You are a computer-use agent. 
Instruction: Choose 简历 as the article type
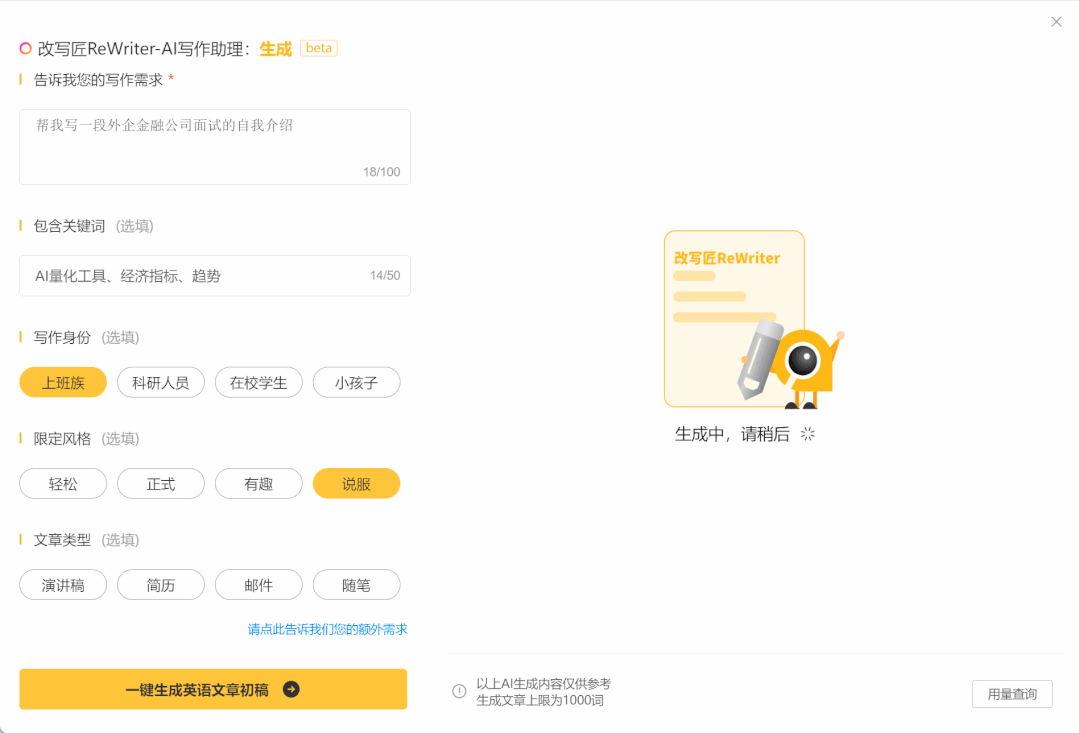(160, 584)
